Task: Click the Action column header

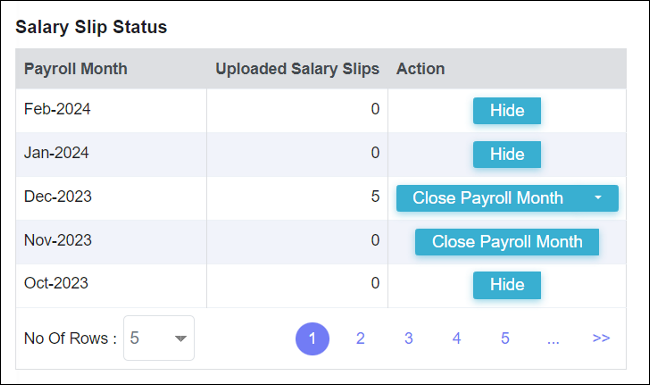Action: 420,69
